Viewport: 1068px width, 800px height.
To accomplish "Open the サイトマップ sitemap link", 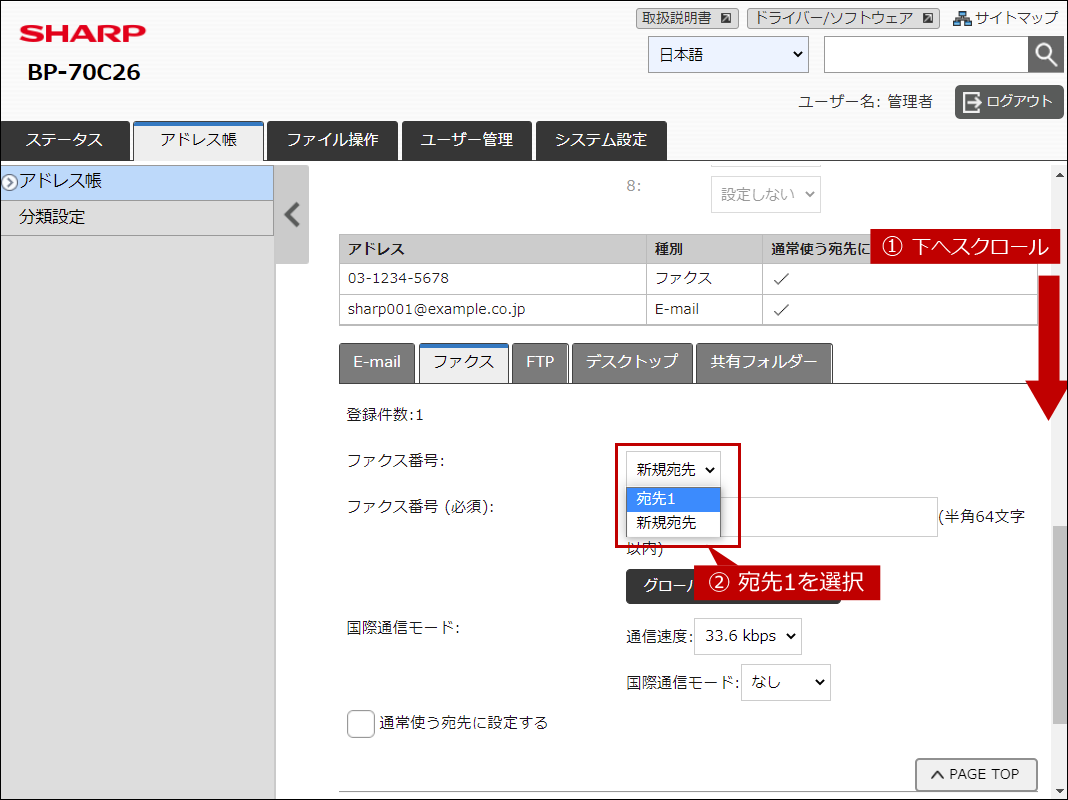I will tap(1004, 18).
